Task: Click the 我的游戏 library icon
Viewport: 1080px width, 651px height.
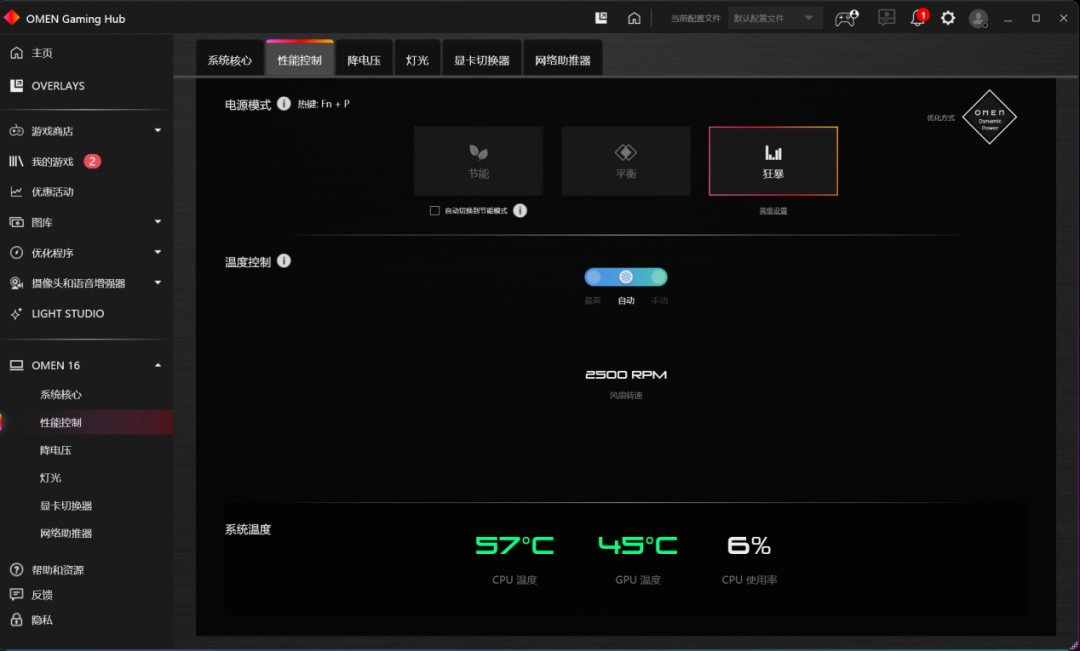Action: tap(17, 161)
